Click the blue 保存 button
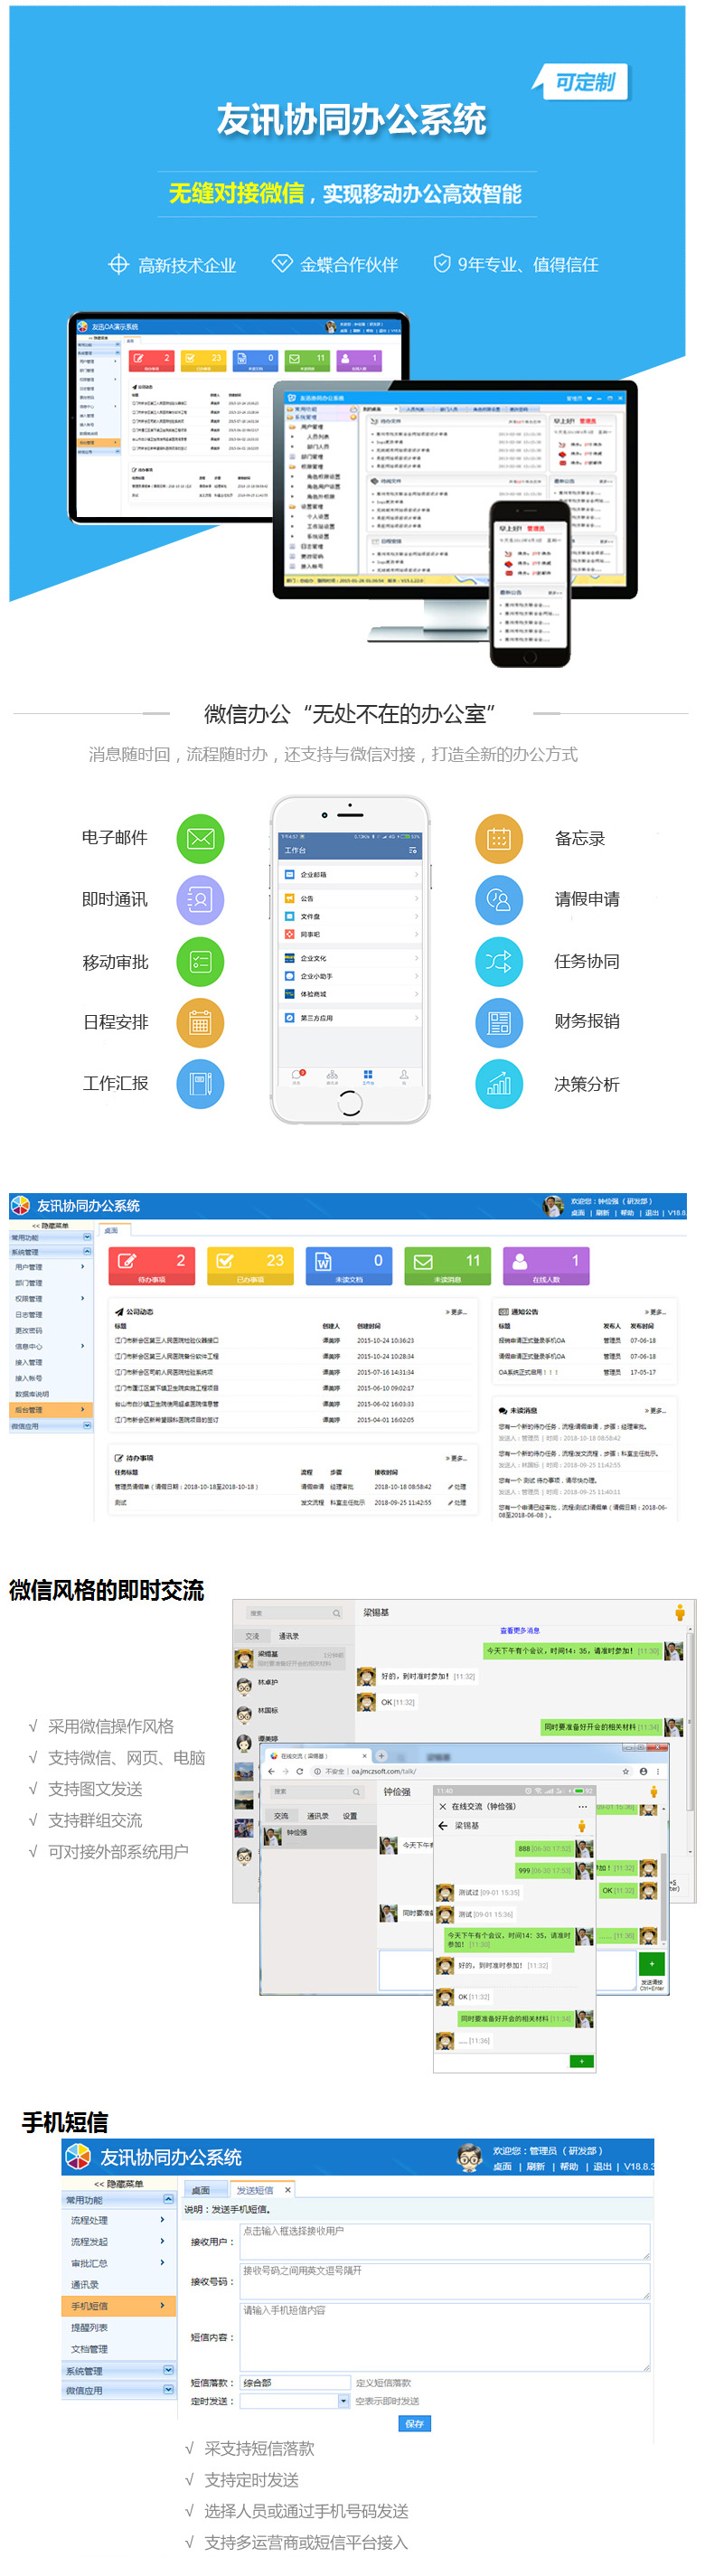The image size is (705, 2576). click(414, 2424)
